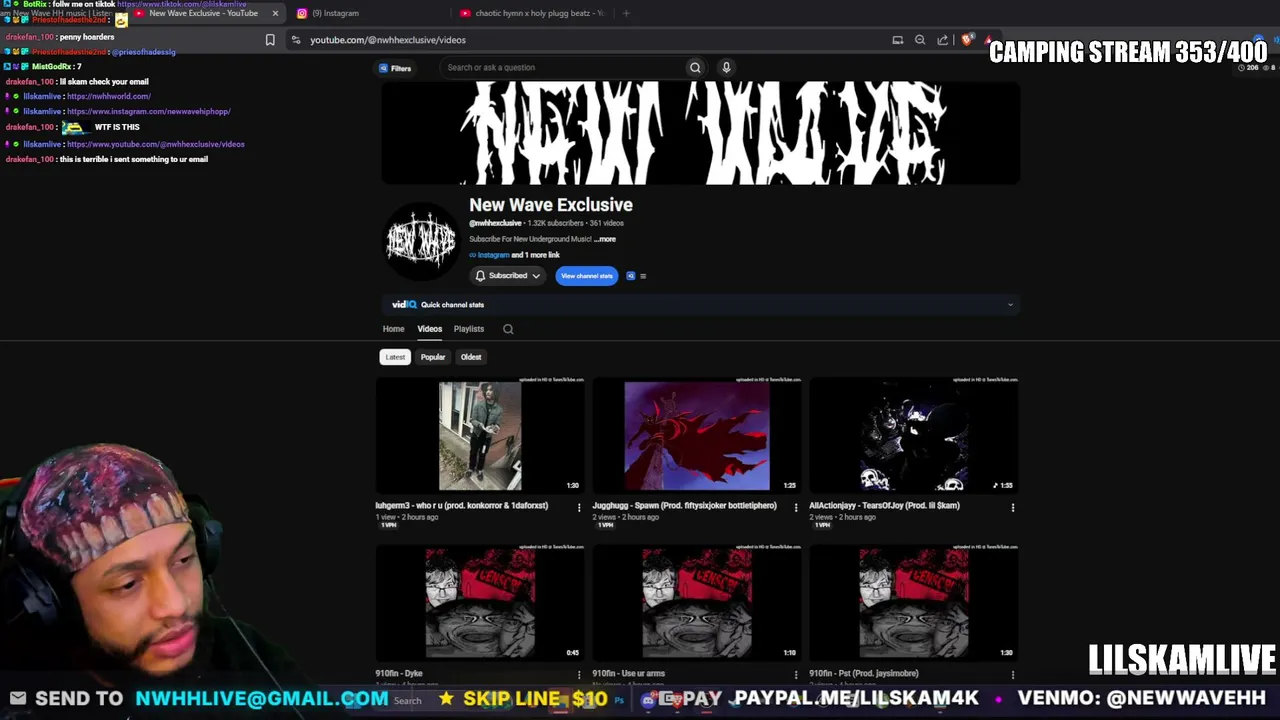Play the Jugghugg - Spawn video thumbnail
The height and width of the screenshot is (720, 1280).
pyautogui.click(x=697, y=436)
